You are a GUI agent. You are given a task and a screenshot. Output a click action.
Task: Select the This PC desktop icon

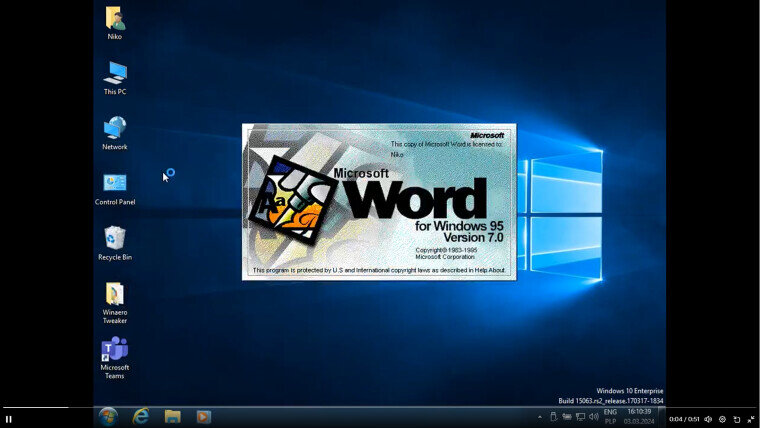point(115,78)
